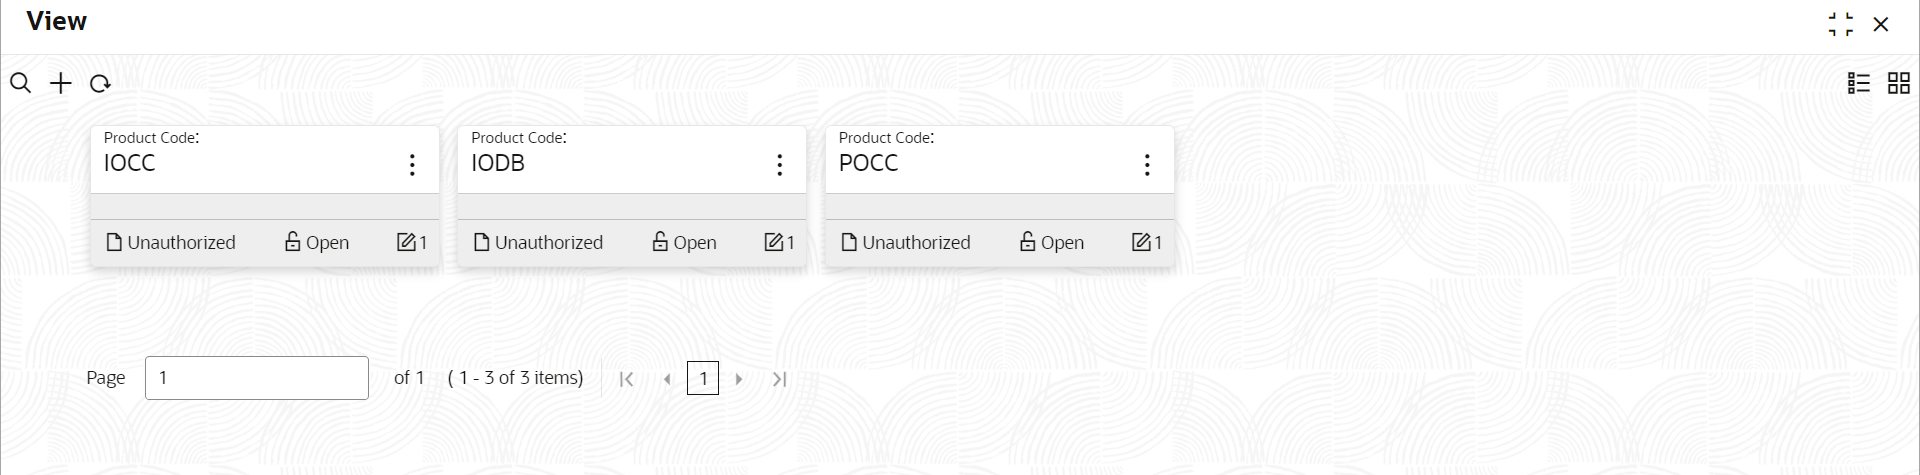Switch to tile grid view
This screenshot has width=1920, height=475.
pyautogui.click(x=1899, y=83)
